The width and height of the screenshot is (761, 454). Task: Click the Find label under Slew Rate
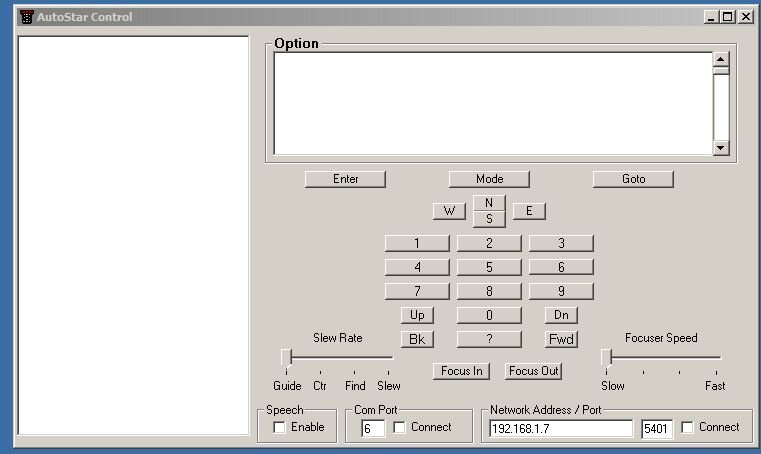(355, 386)
